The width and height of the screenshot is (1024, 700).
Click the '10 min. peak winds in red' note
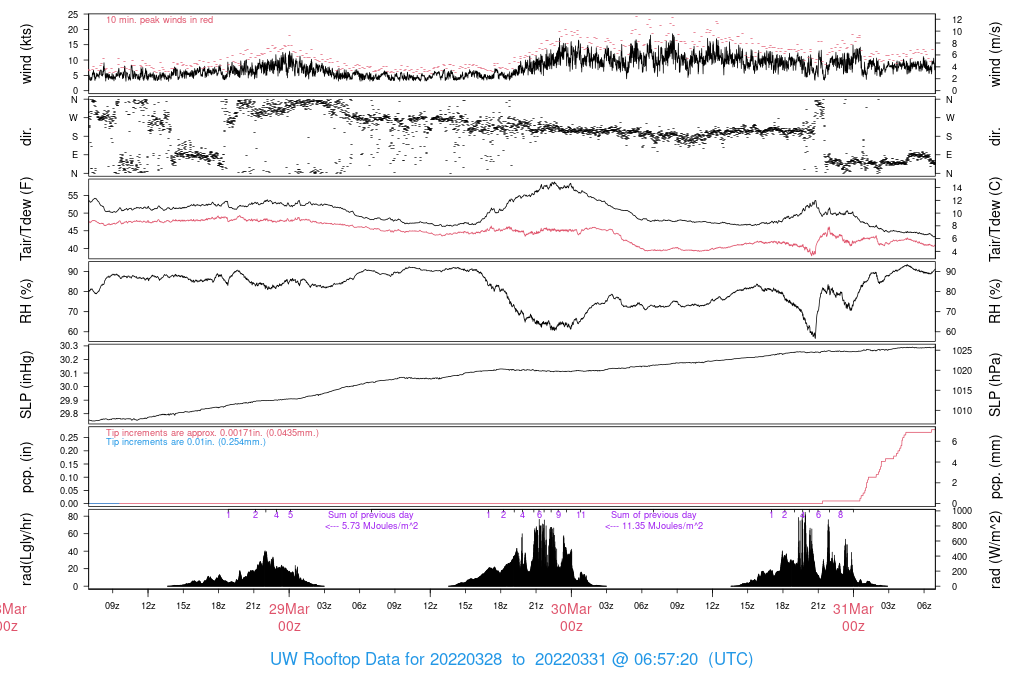(x=159, y=20)
